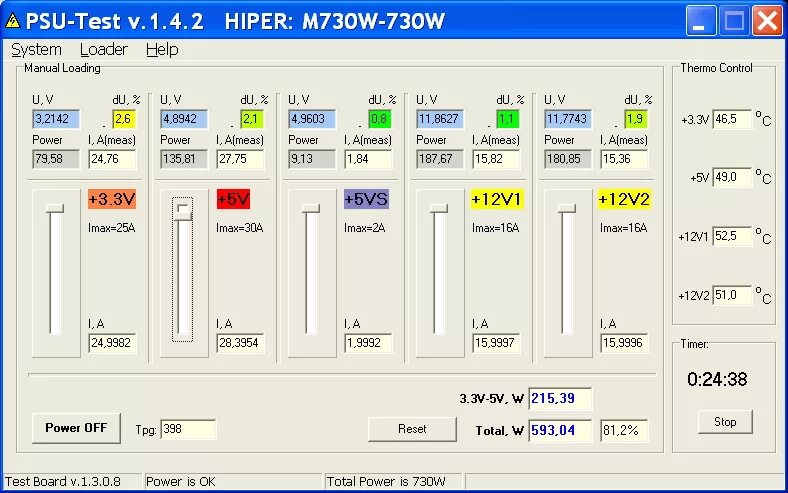788x493 pixels.
Task: Click the +12V1 current field 15,9997
Action: (x=497, y=343)
